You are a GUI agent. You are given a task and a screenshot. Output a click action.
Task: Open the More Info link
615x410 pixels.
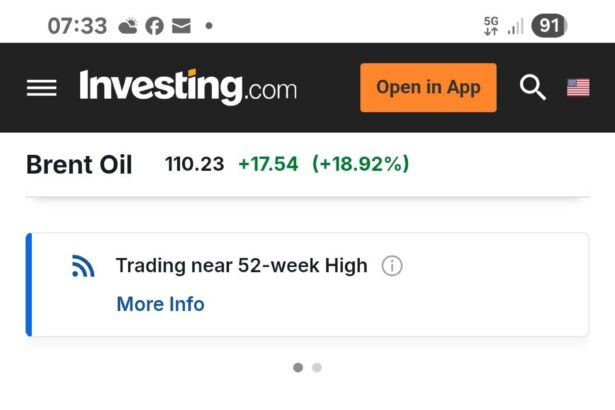coord(160,304)
